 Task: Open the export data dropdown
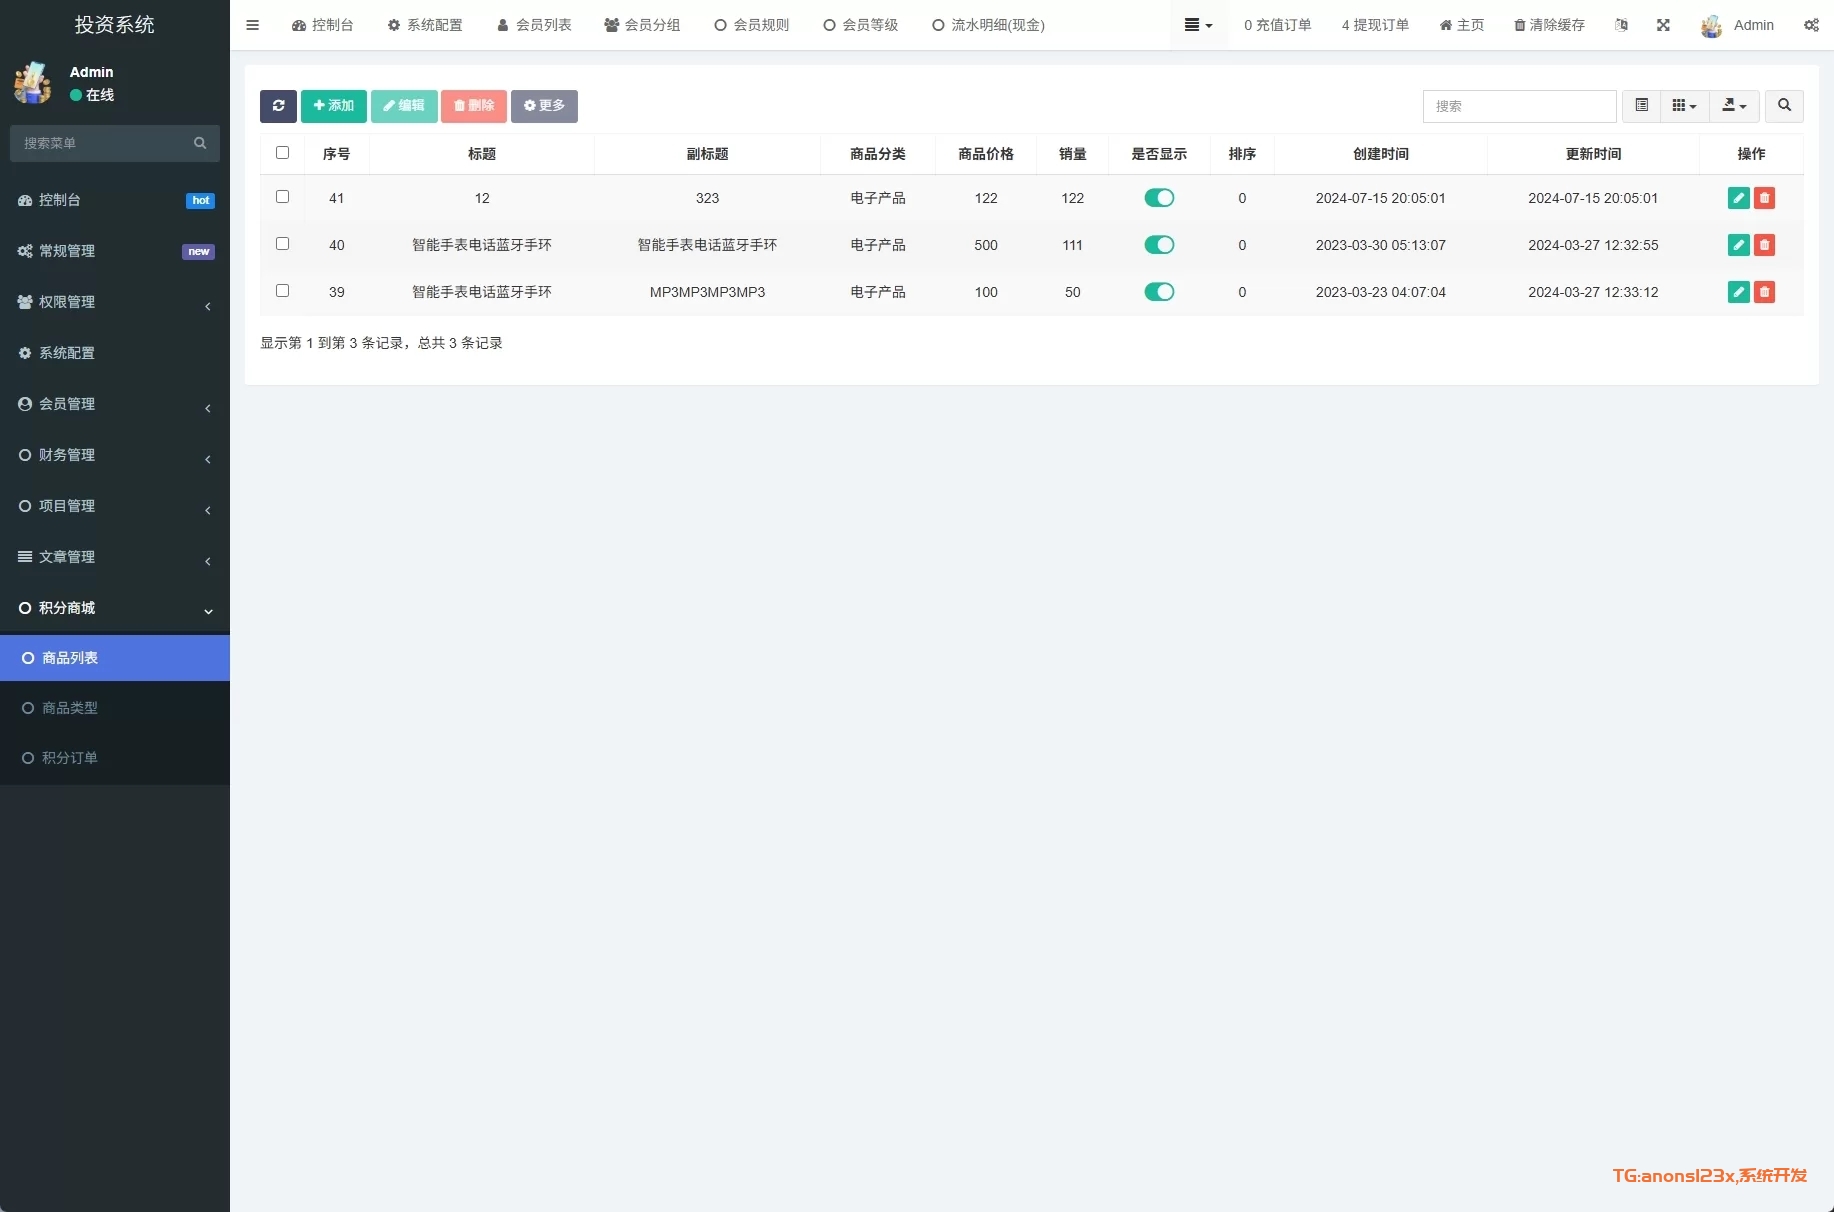pyautogui.click(x=1734, y=106)
